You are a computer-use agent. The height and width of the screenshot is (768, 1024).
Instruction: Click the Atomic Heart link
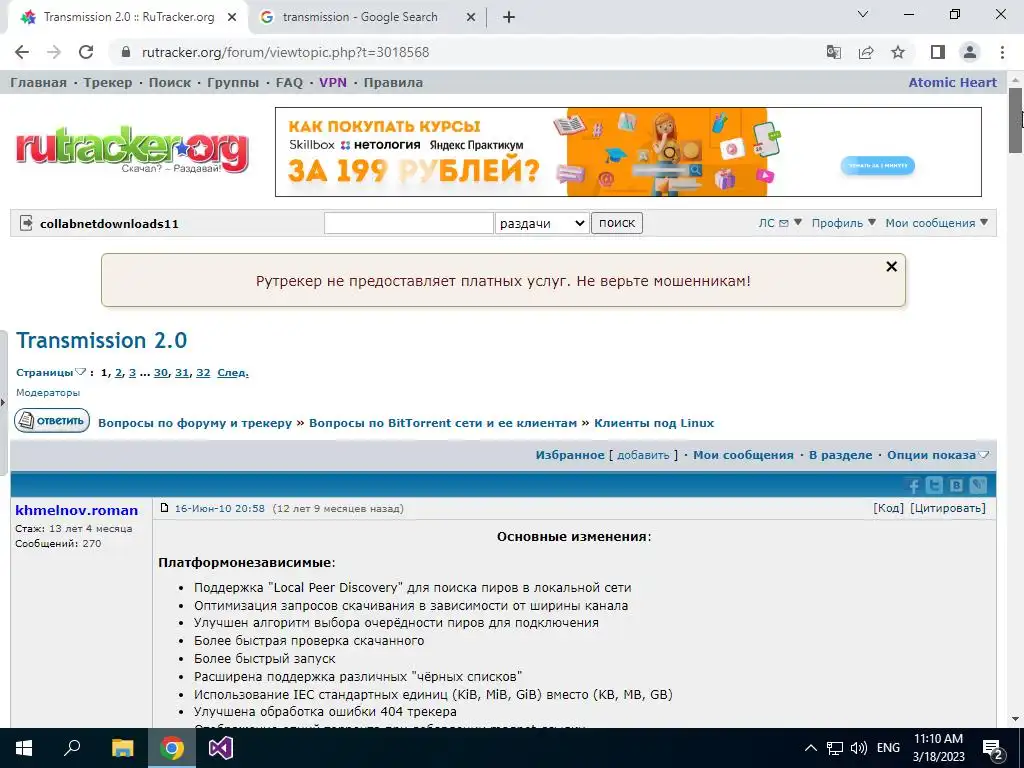click(x=953, y=83)
